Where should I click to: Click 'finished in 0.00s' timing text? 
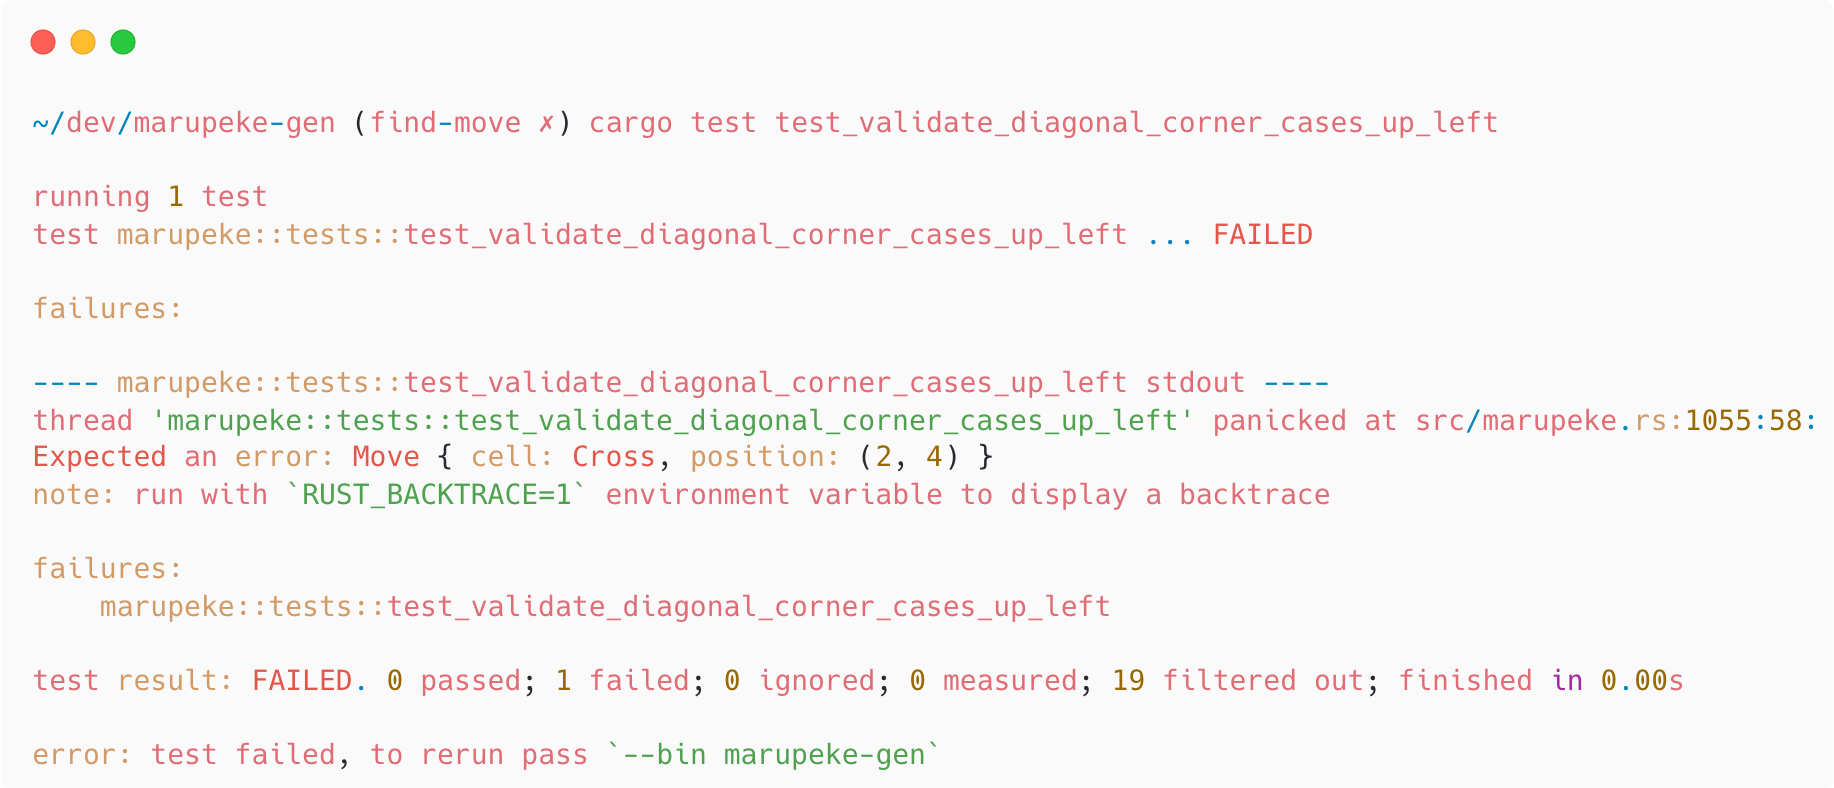(1541, 681)
